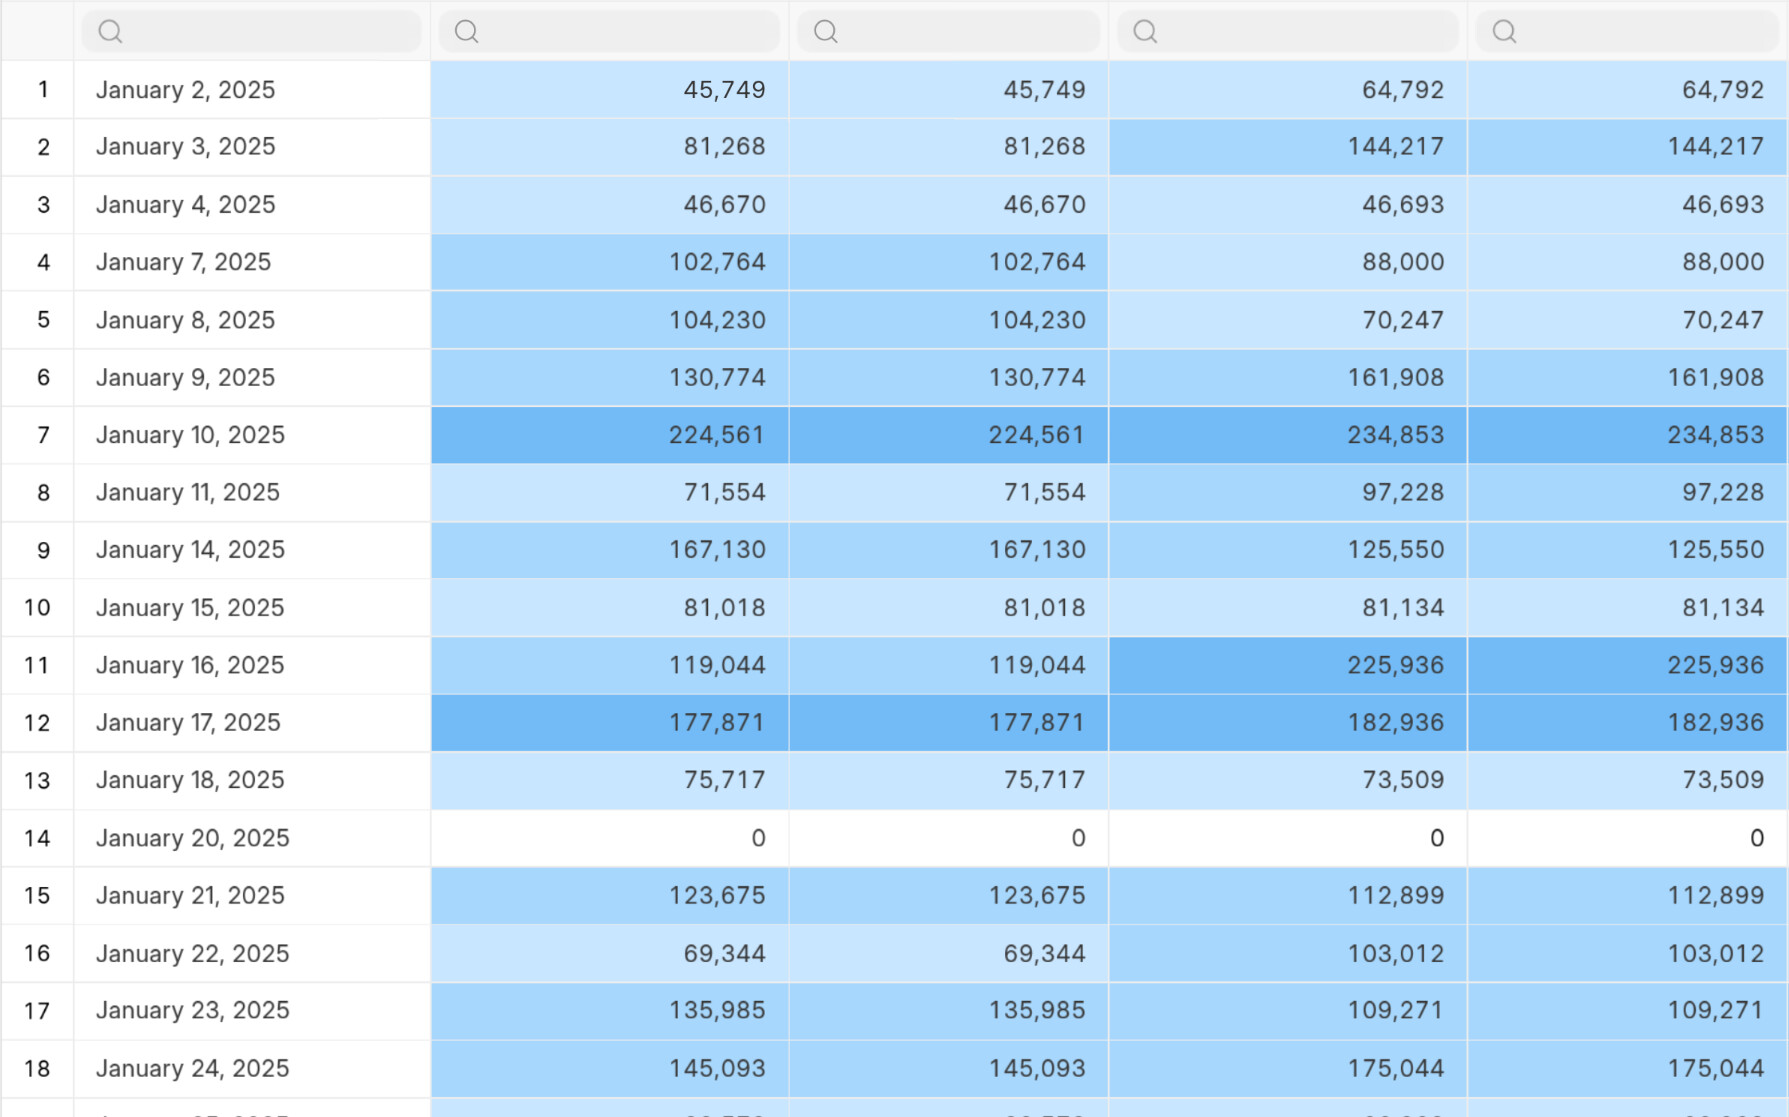Click the January 18, 2025 date cell
The height and width of the screenshot is (1117, 1789).
tap(252, 780)
